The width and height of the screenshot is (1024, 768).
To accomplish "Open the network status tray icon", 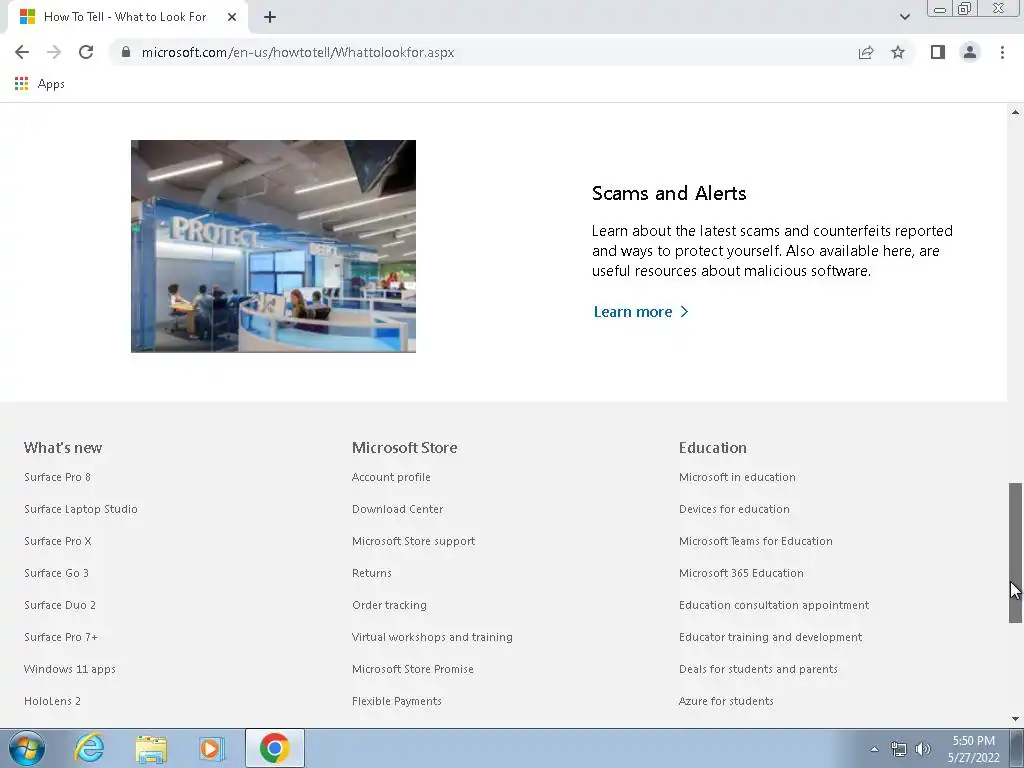I will coord(899,749).
